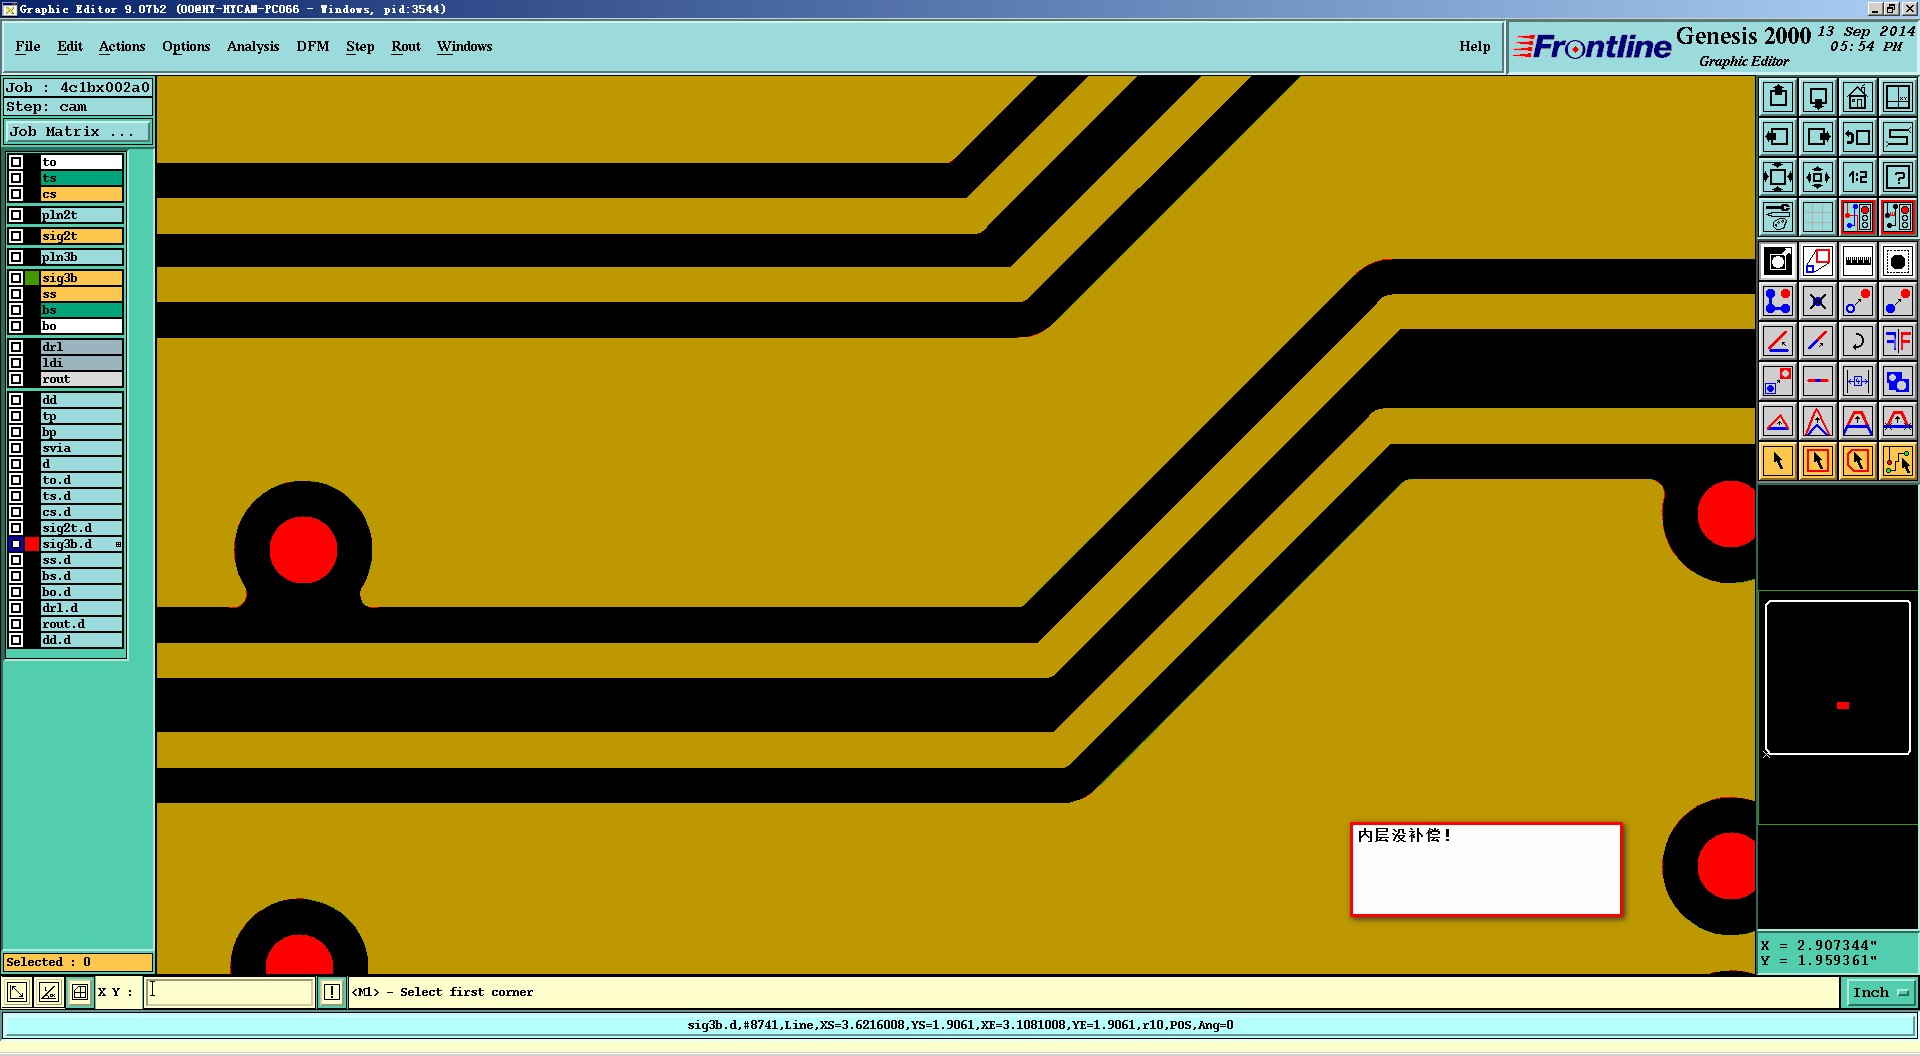This screenshot has width=1920, height=1056.
Task: Select the ruler measure tool
Action: tap(1858, 262)
